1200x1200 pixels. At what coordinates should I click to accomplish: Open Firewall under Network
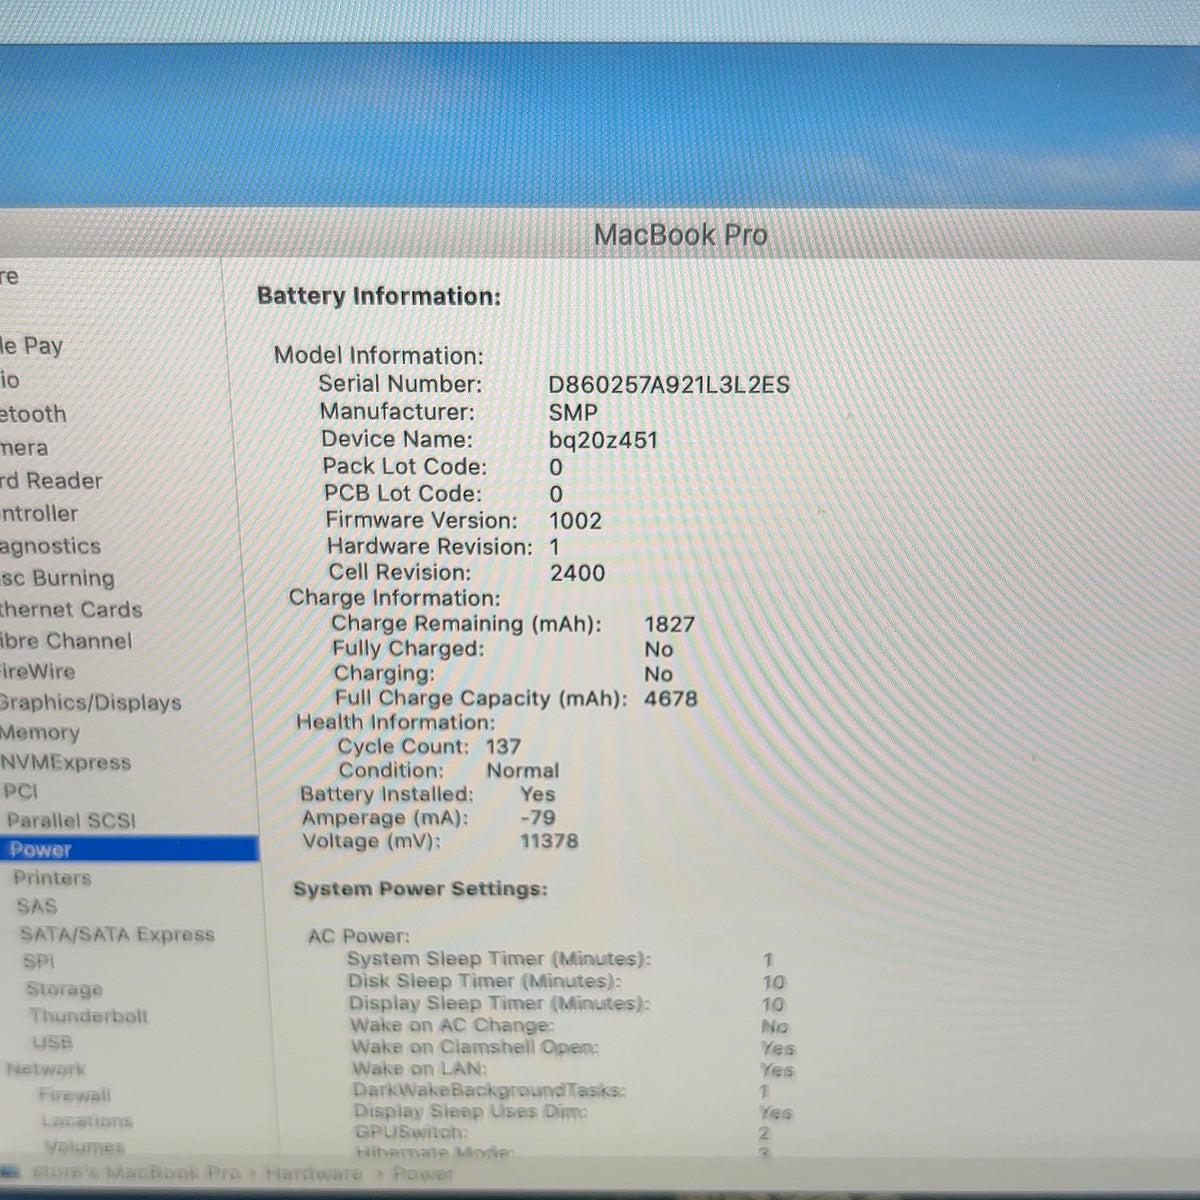coord(75,1096)
